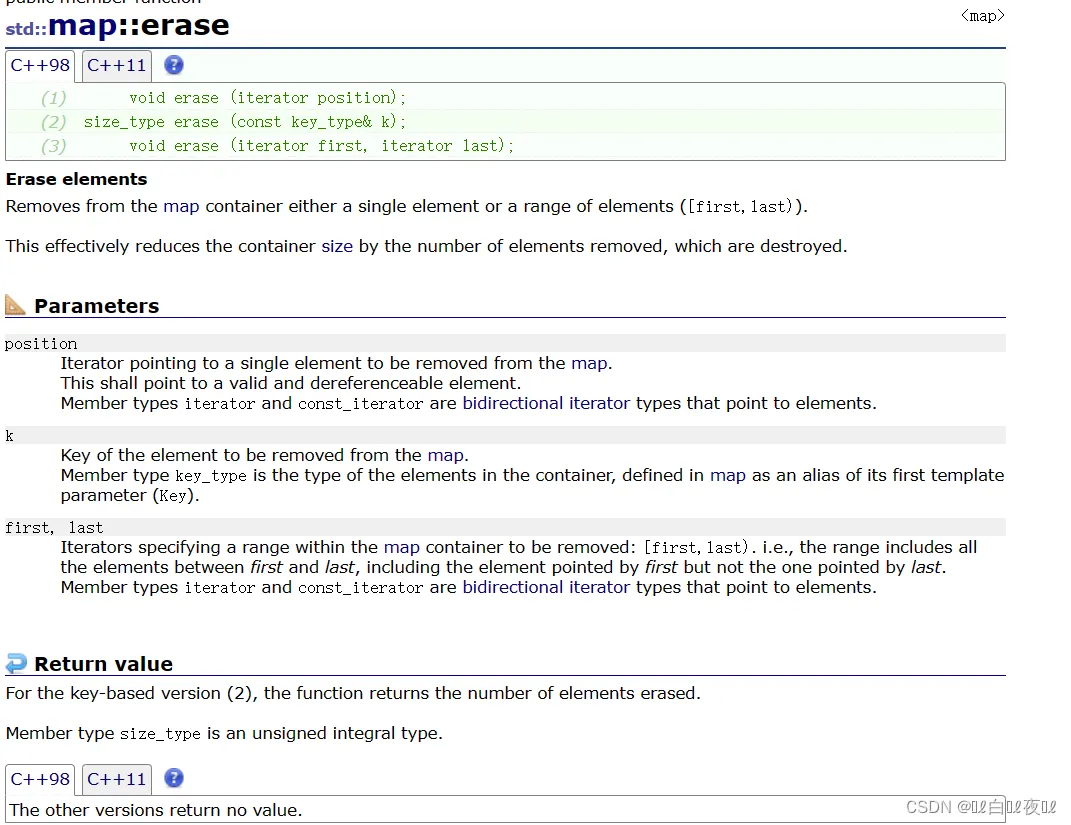Click the '(3)' overload number
The image size is (1071, 825).
pos(54,146)
